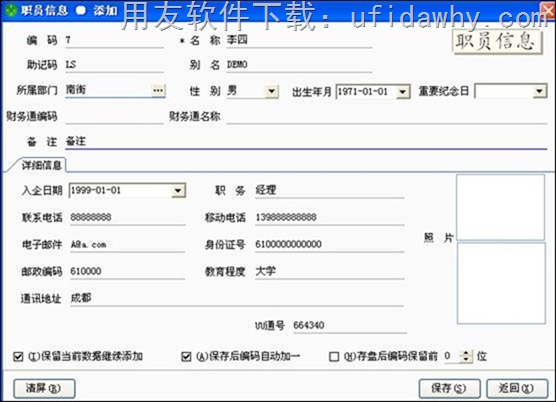Click the 财务通编码 input field
Image resolution: width=556 pixels, height=402 pixels.
pos(115,117)
